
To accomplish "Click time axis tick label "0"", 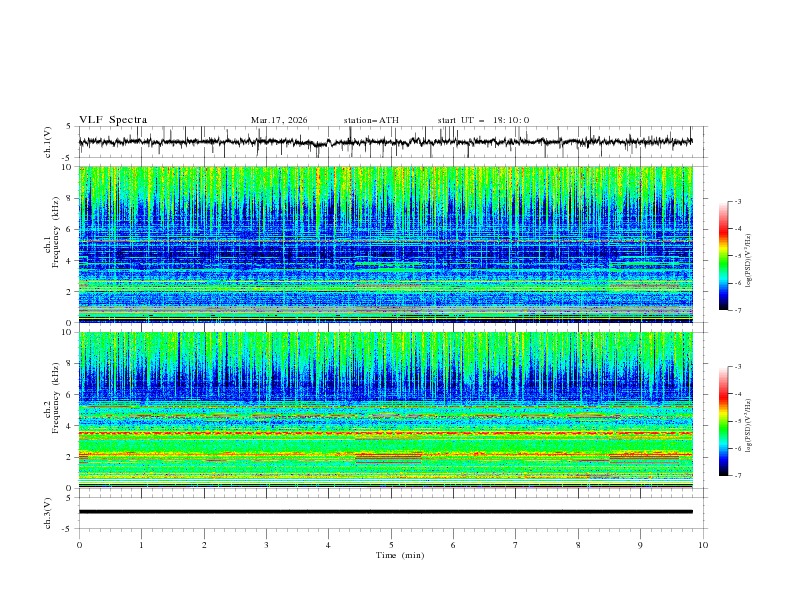I will 79,545.
